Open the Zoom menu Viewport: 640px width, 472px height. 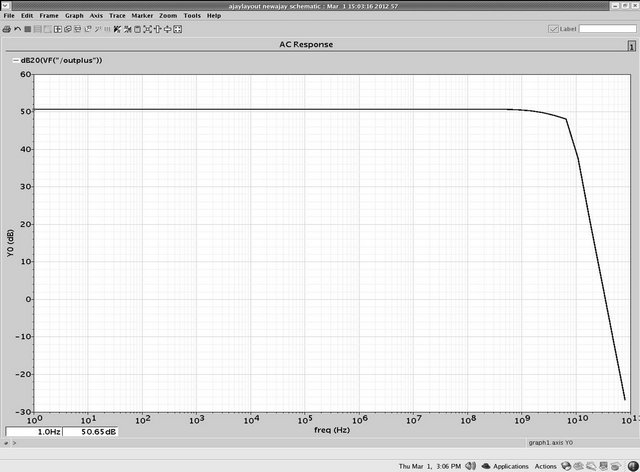tap(168, 16)
